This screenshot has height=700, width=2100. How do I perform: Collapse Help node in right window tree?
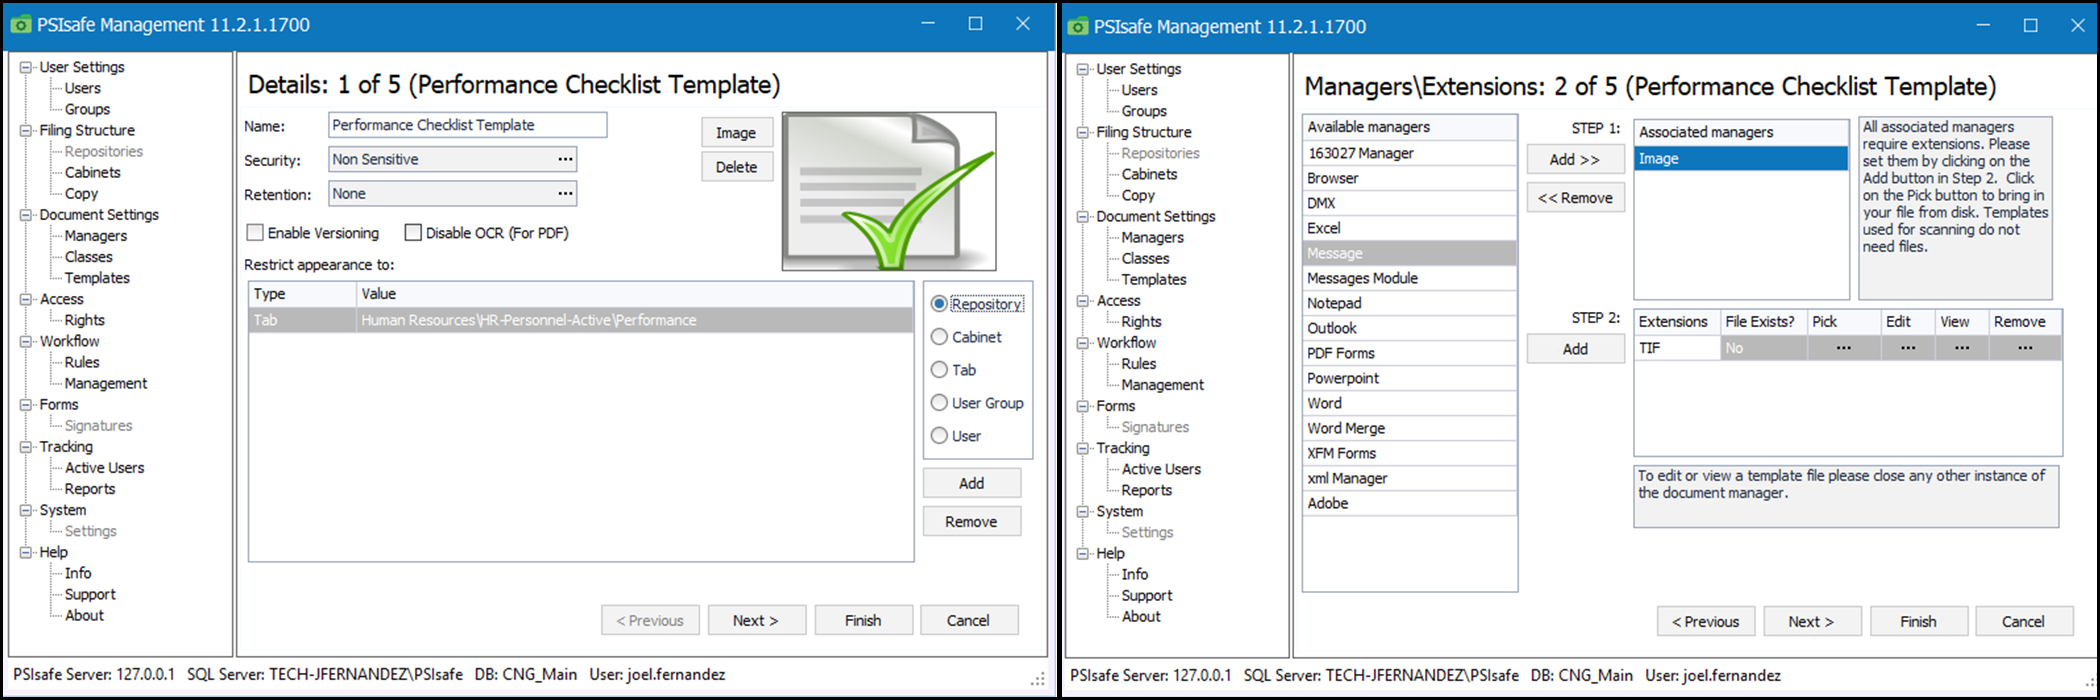[1083, 553]
